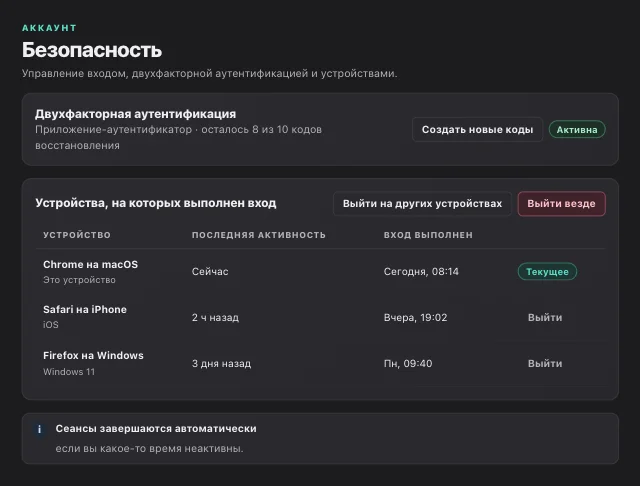The height and width of the screenshot is (486, 640).
Task: Click the Сейчас activity cell
Action: [210, 272]
